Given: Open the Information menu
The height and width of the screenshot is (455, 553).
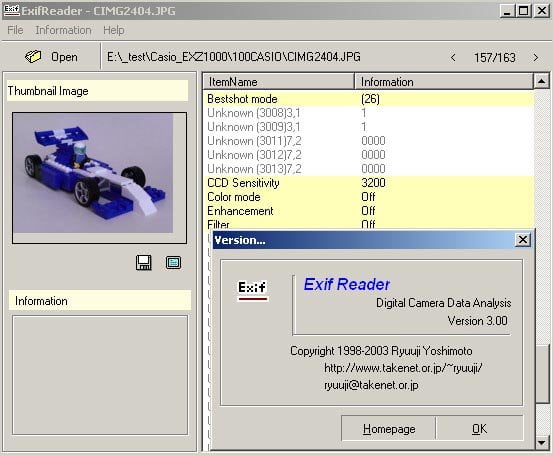Looking at the screenshot, I should pos(63,30).
